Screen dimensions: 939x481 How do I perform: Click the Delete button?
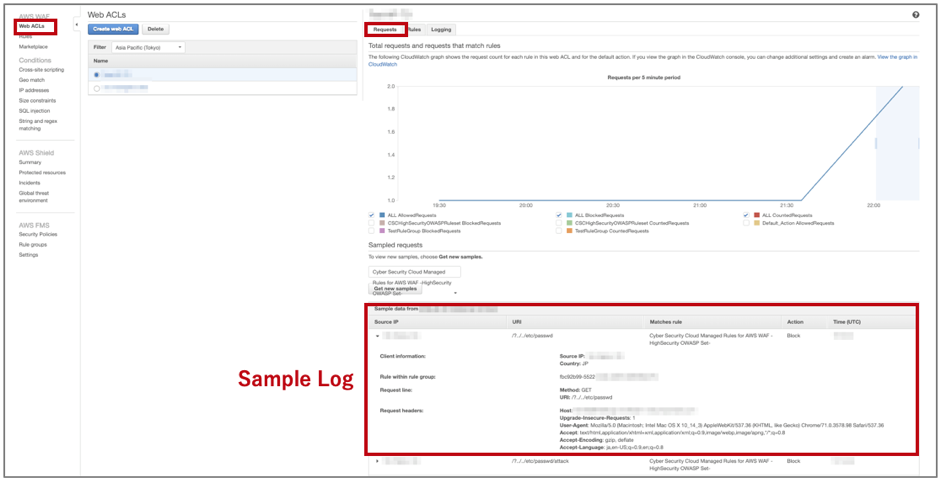pyautogui.click(x=156, y=30)
